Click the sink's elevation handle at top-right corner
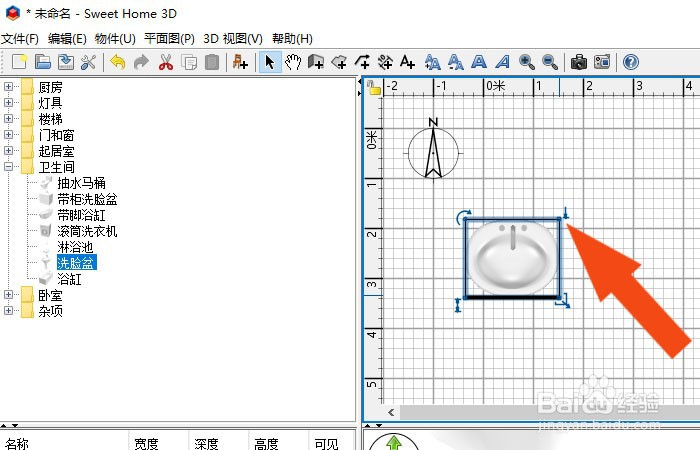700x450 pixels. point(566,213)
